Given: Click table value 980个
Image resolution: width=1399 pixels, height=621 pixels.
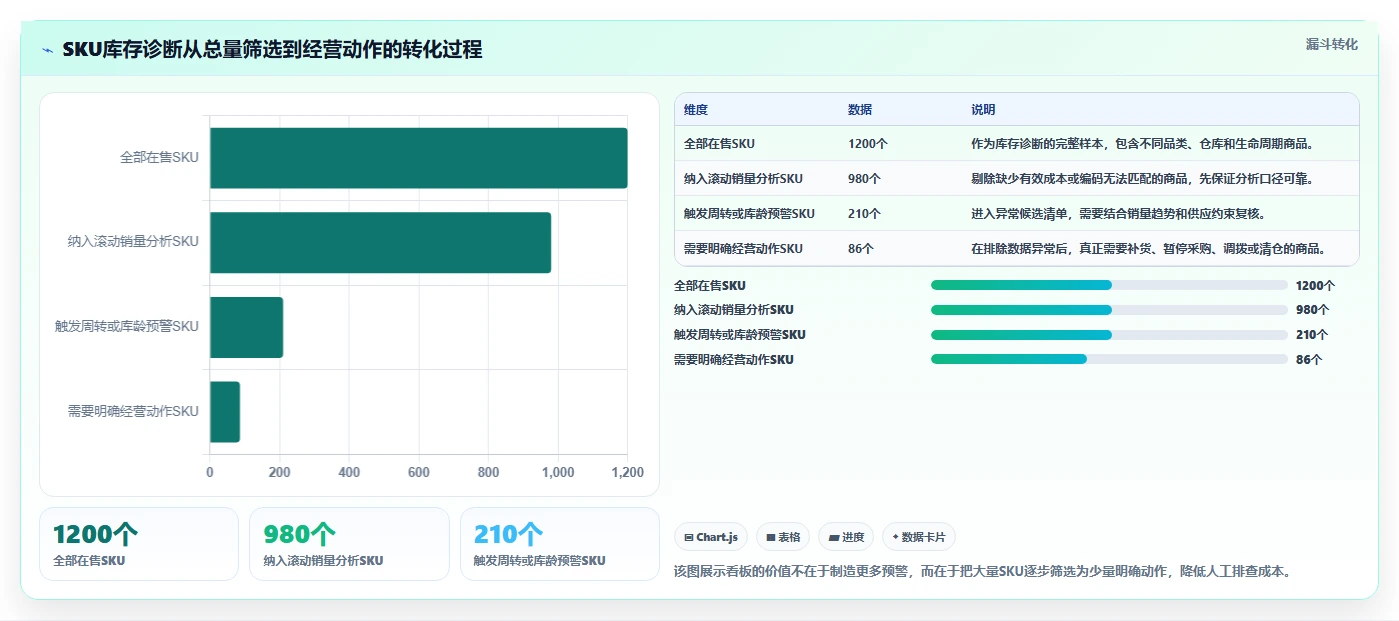Looking at the screenshot, I should [864, 179].
